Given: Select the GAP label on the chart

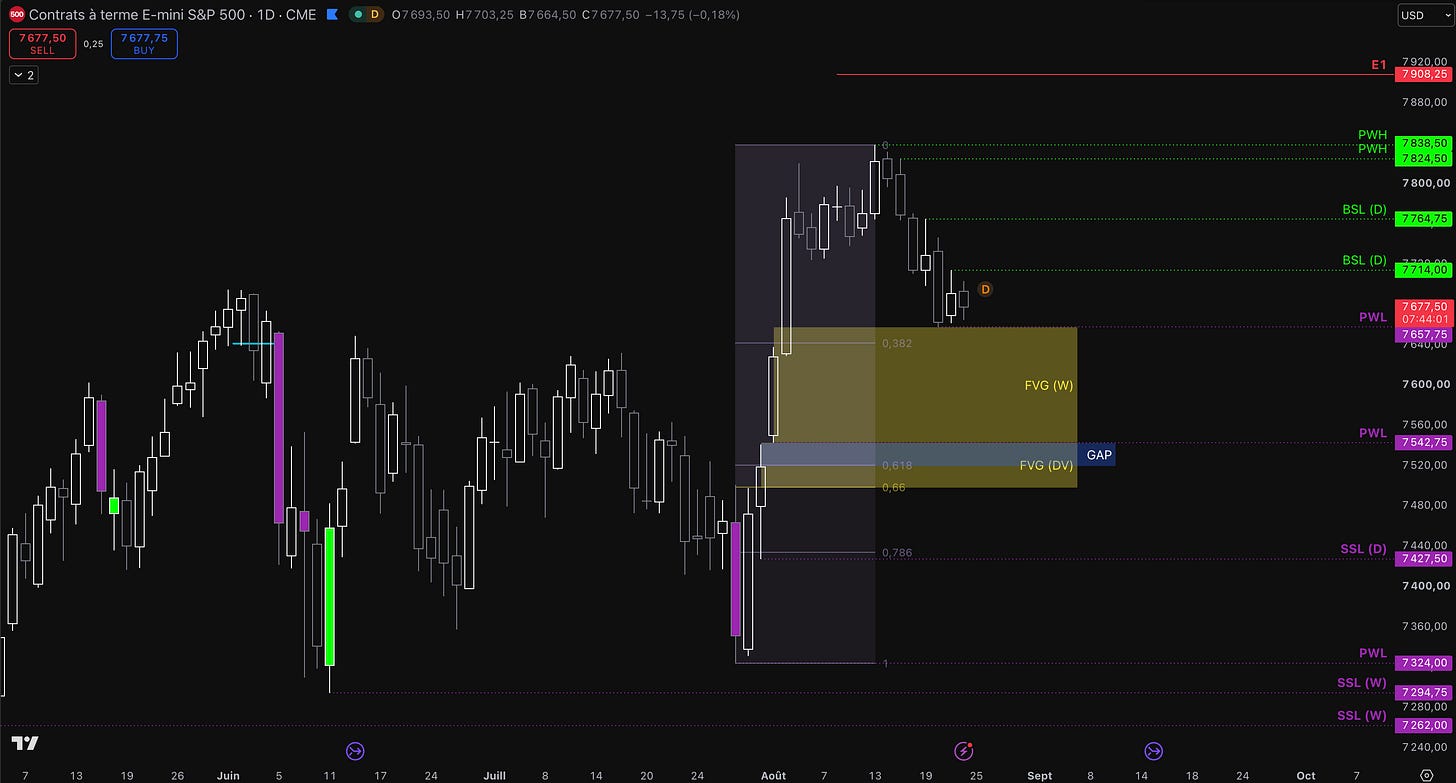Looking at the screenshot, I should coord(1098,455).
